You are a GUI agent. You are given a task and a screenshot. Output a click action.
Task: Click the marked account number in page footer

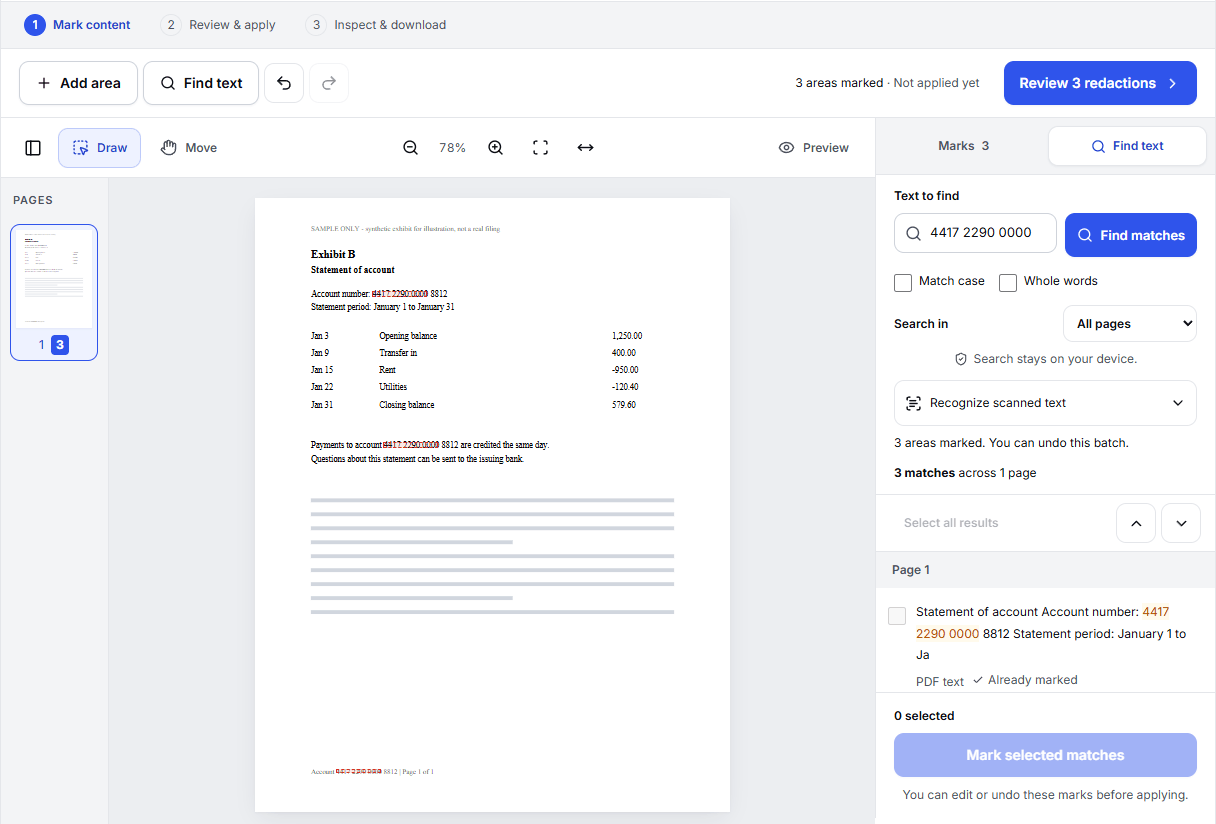click(x=359, y=772)
